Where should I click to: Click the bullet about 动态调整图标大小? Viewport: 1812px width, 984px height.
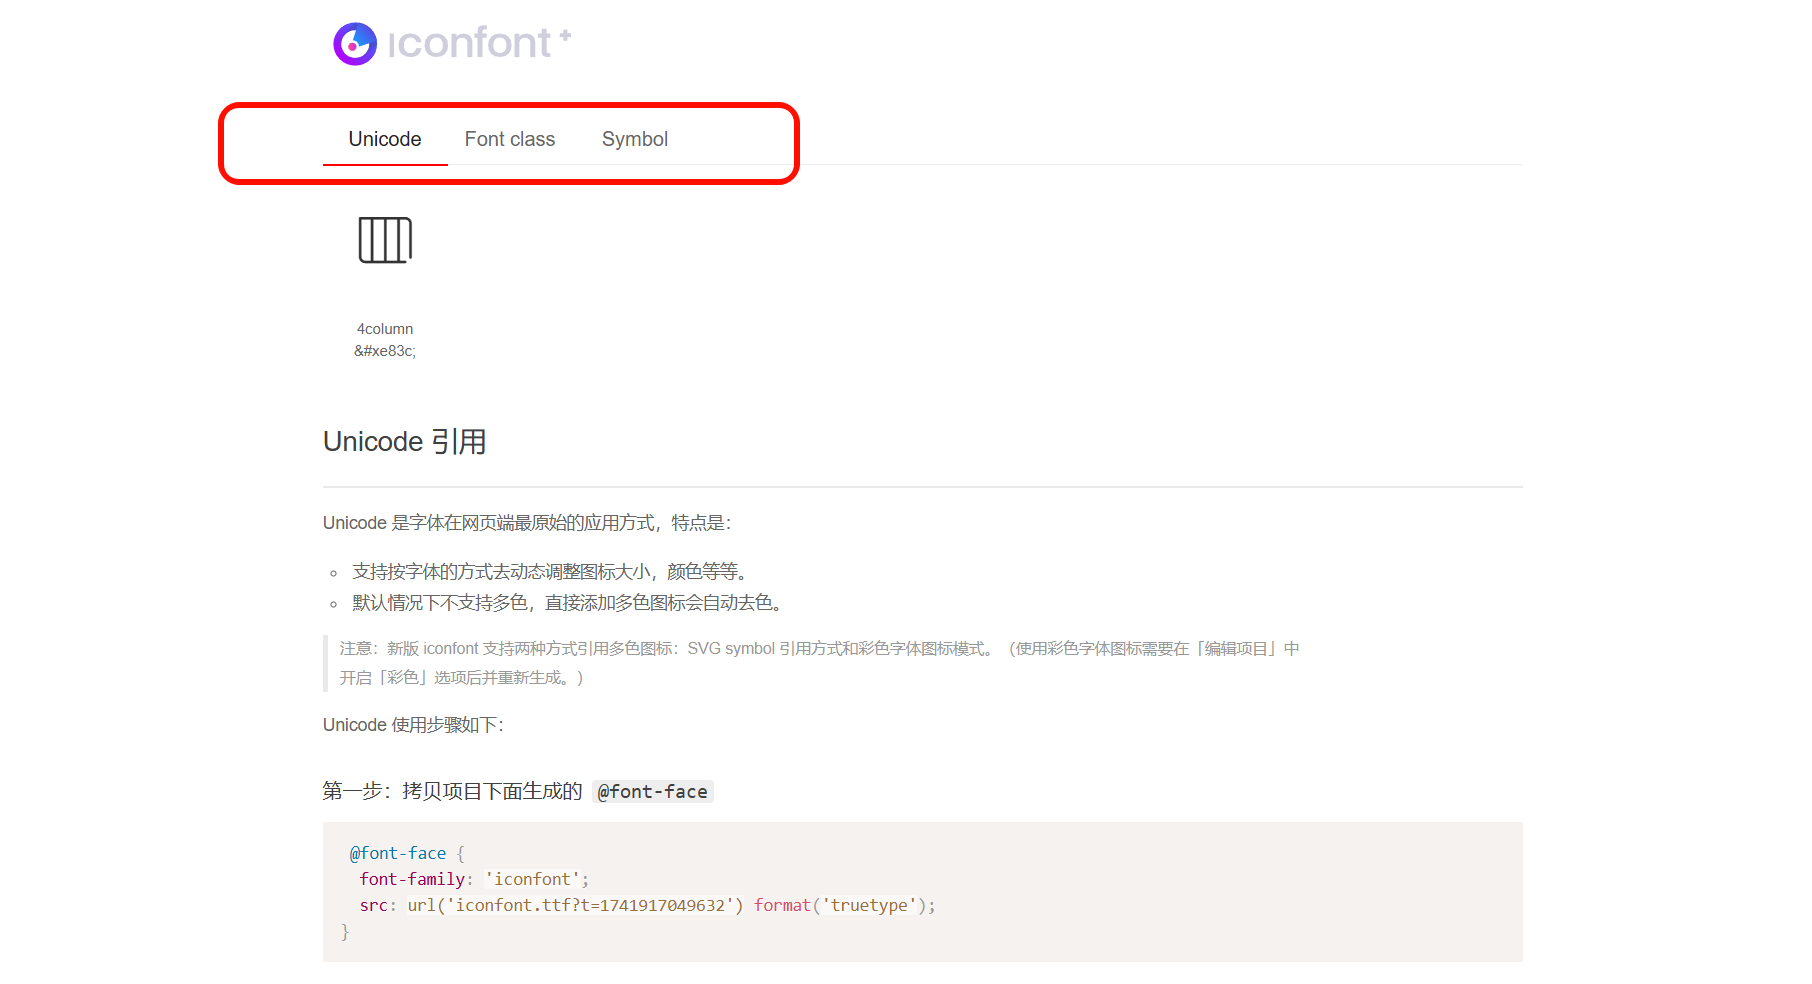pos(551,572)
